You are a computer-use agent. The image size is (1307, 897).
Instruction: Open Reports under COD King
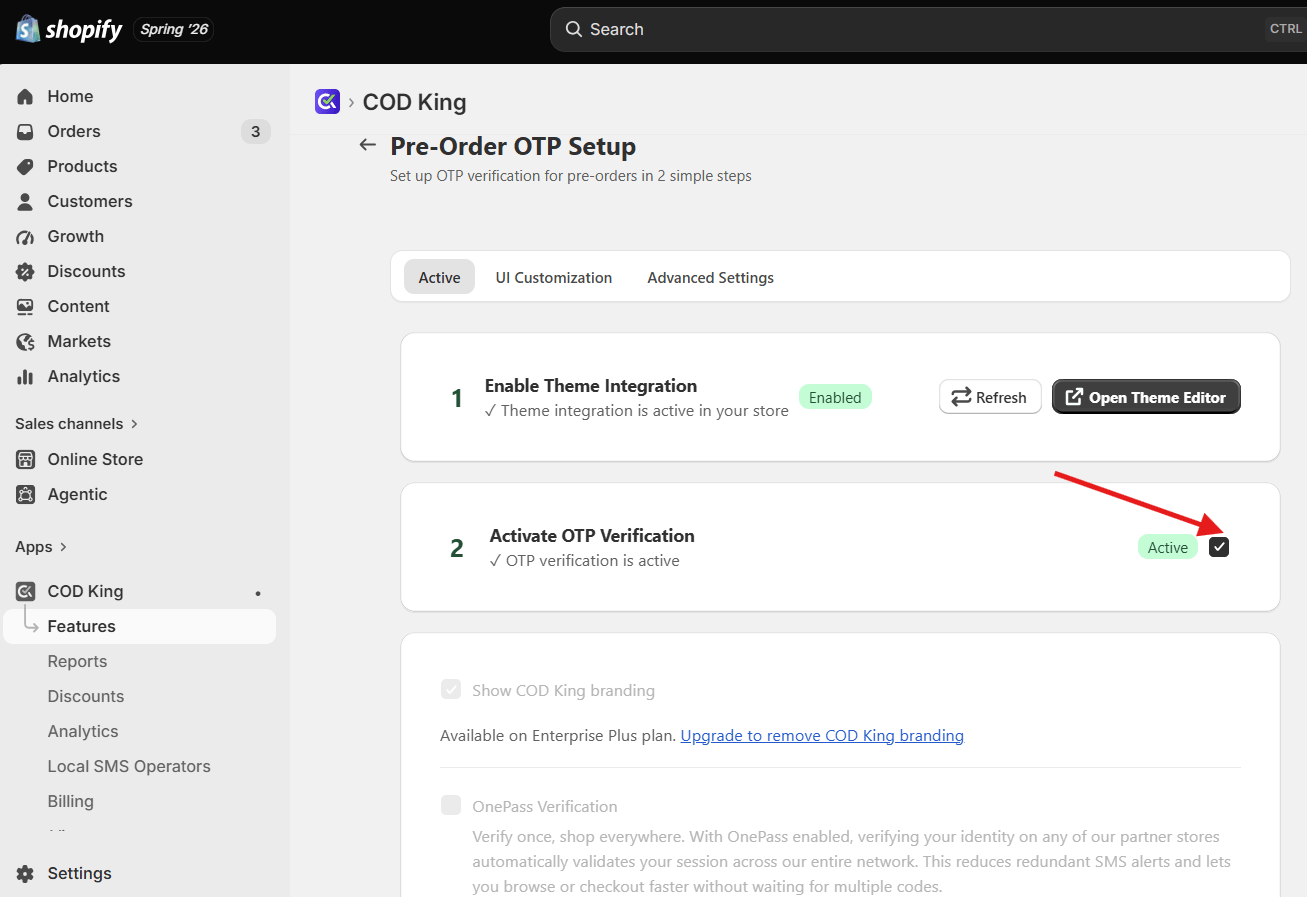77,661
